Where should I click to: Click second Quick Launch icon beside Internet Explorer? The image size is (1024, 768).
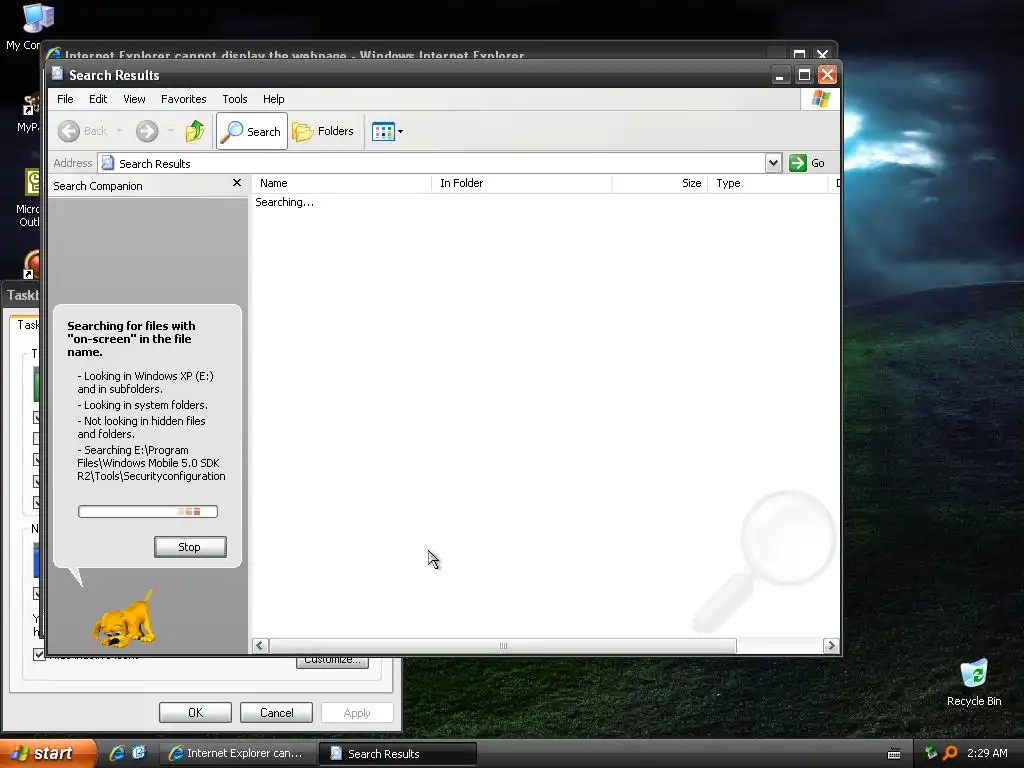pos(139,753)
